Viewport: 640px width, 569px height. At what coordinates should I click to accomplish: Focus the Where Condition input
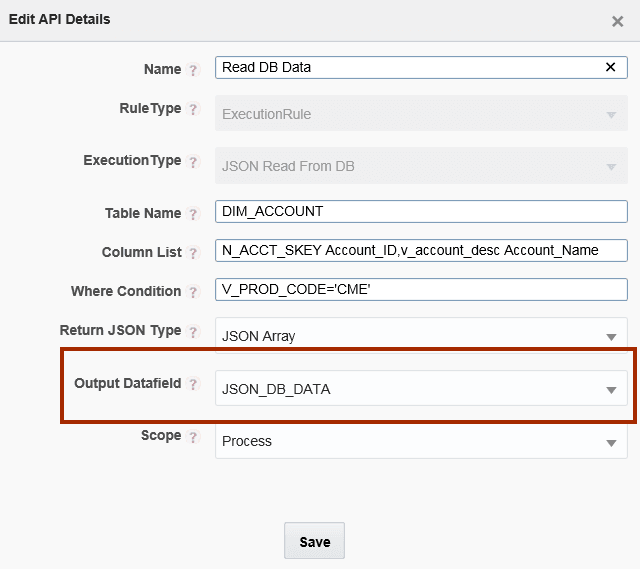(421, 289)
